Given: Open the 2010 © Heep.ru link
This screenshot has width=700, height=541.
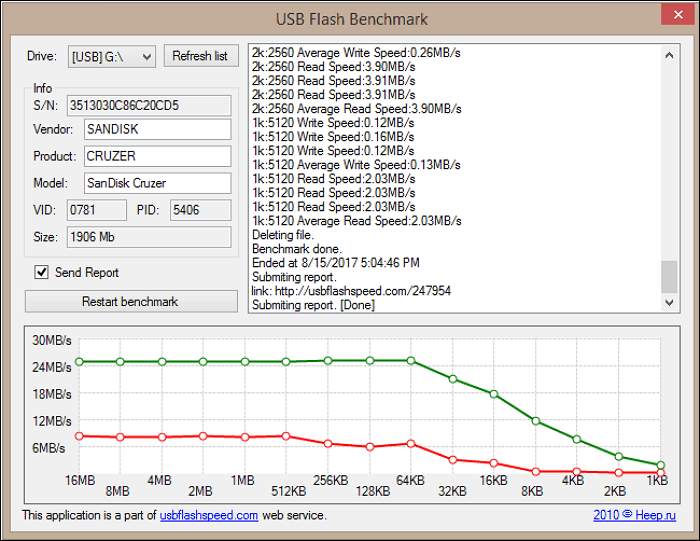Looking at the screenshot, I should tap(636, 516).
